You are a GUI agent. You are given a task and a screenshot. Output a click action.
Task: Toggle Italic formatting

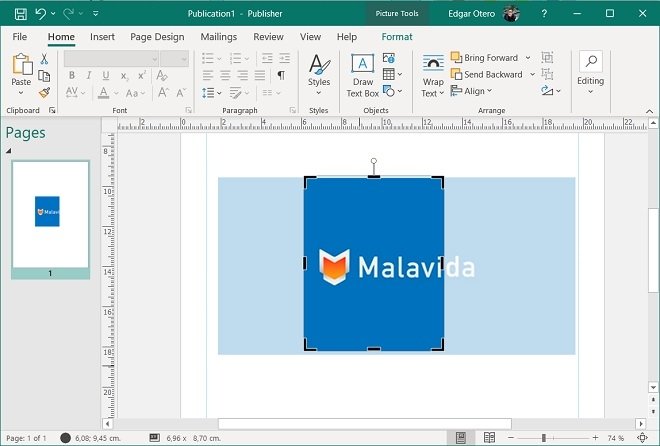[89, 75]
